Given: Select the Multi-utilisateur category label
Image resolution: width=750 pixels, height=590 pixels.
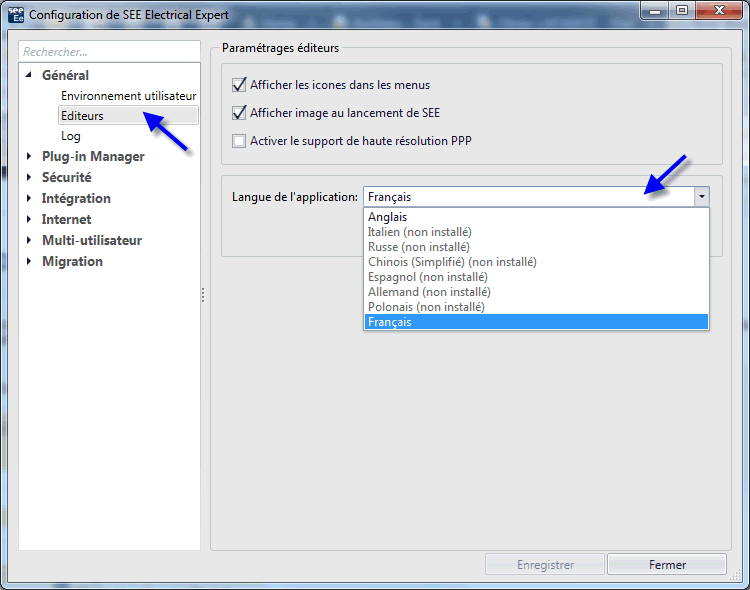Looking at the screenshot, I should click(92, 241).
